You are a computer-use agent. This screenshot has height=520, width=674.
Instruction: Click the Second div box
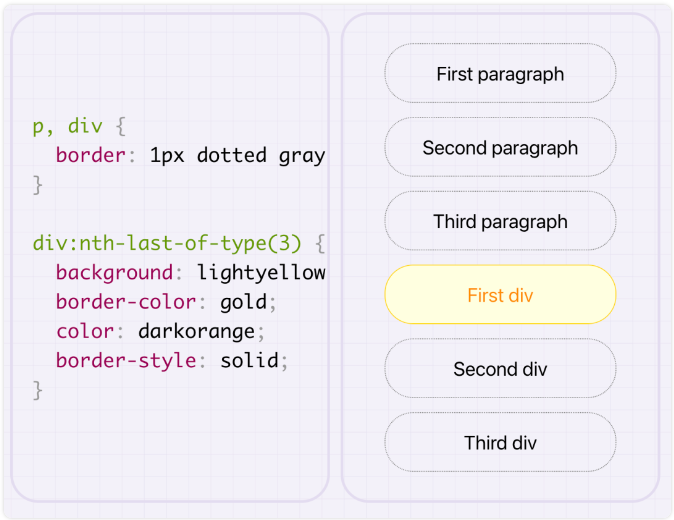coord(500,369)
